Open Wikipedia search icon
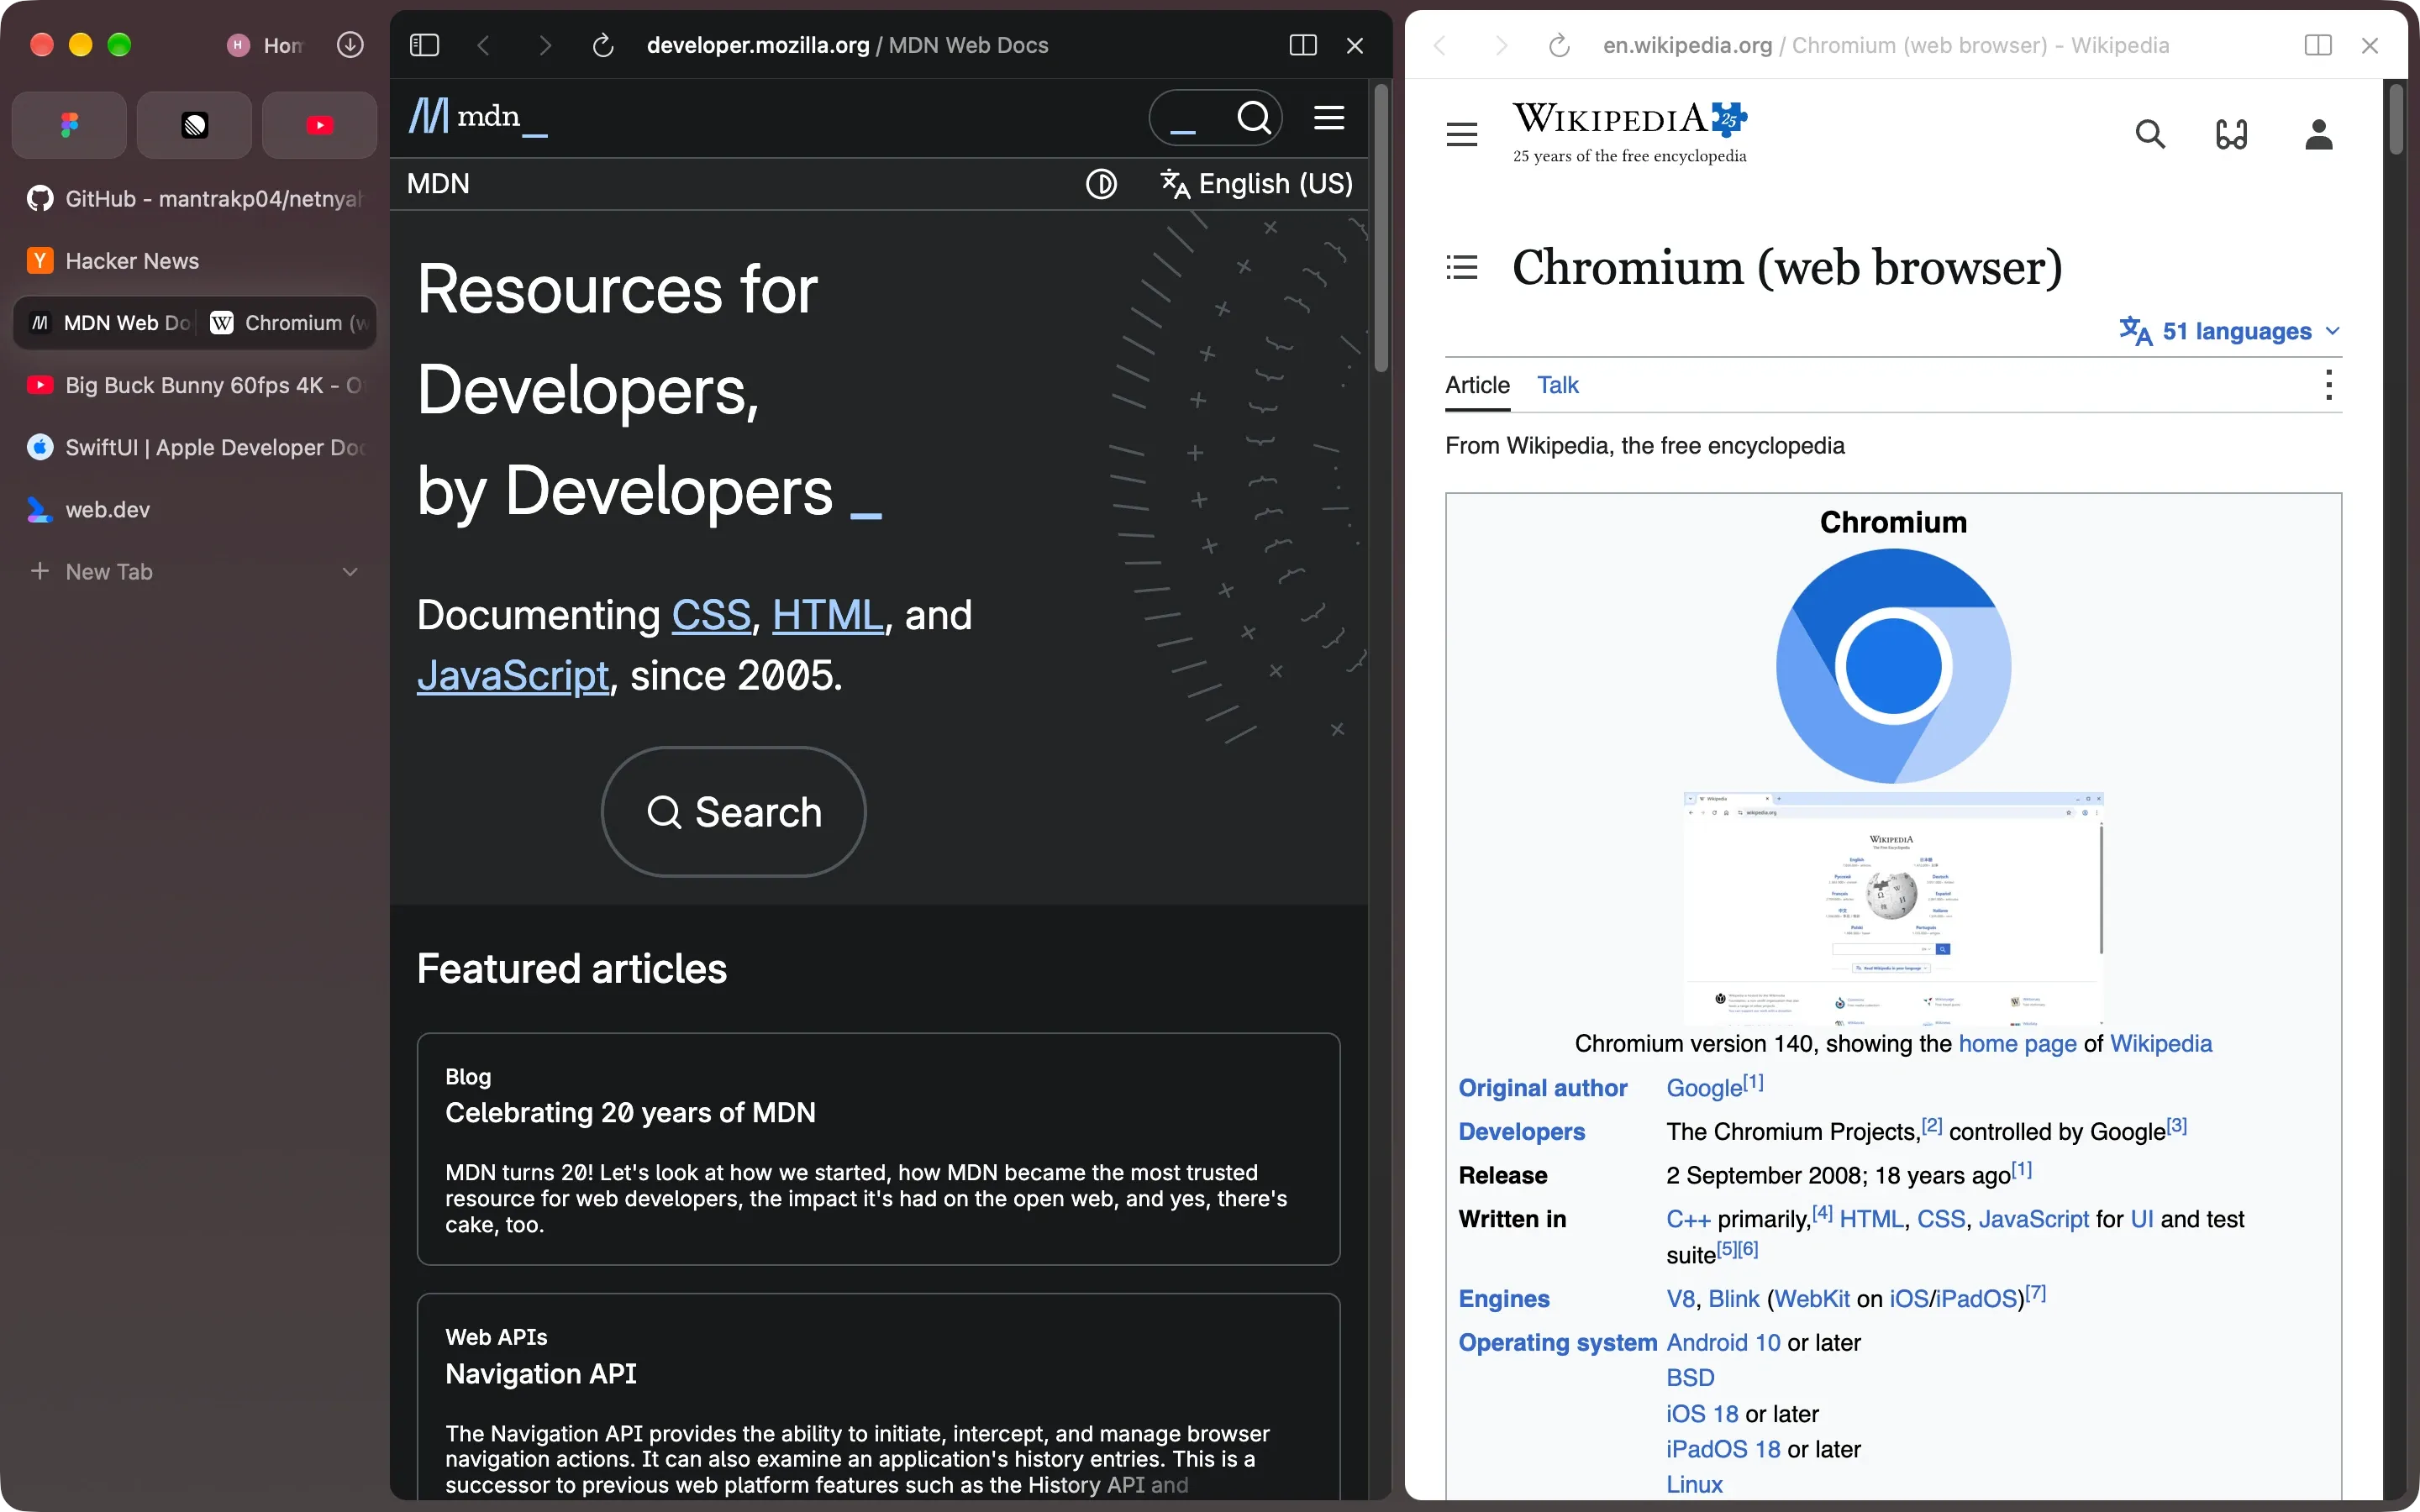 pyautogui.click(x=2150, y=134)
